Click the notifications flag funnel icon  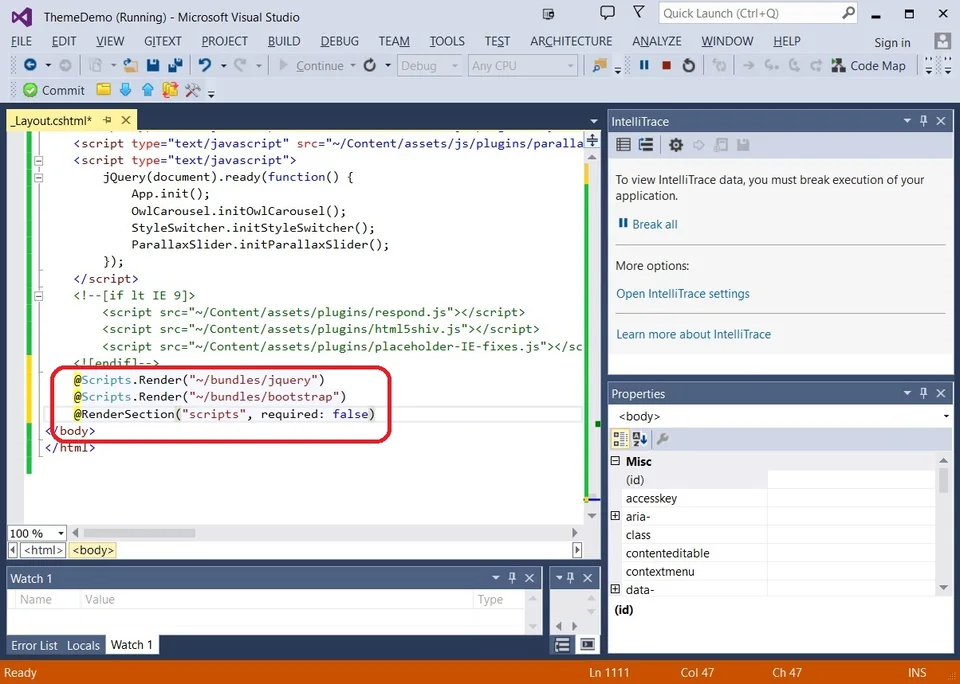point(639,12)
